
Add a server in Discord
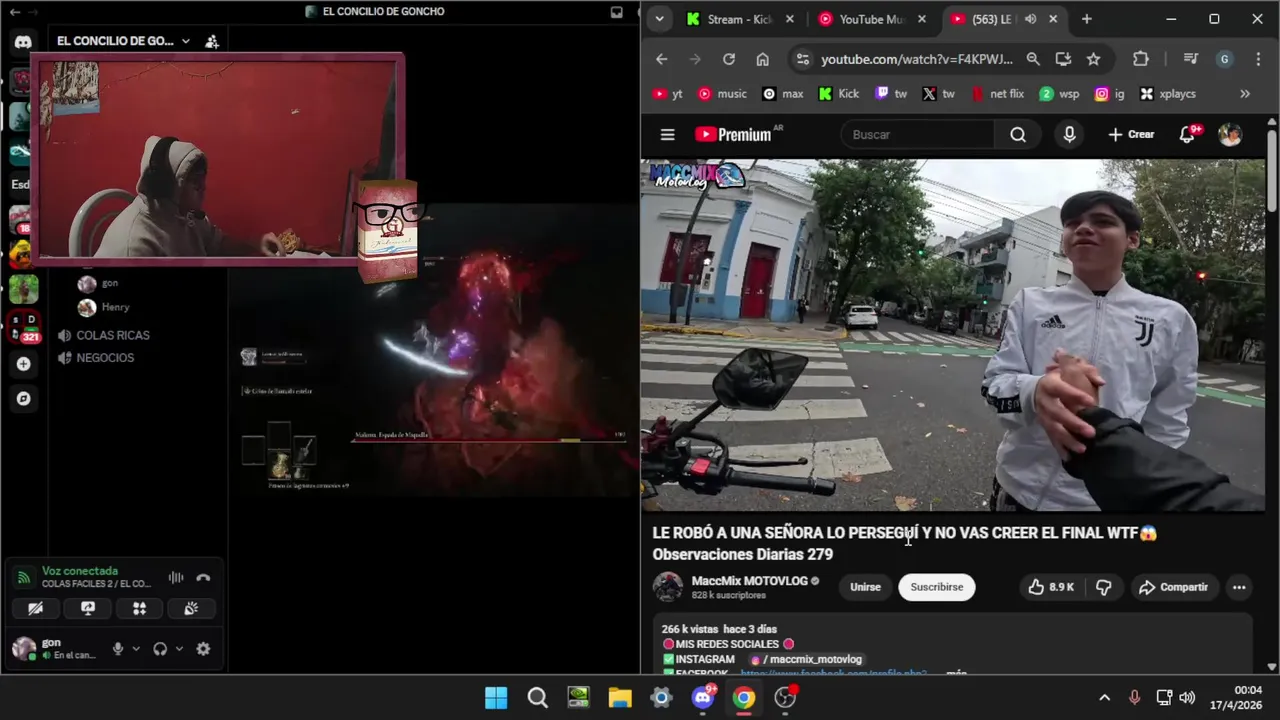pos(23,364)
